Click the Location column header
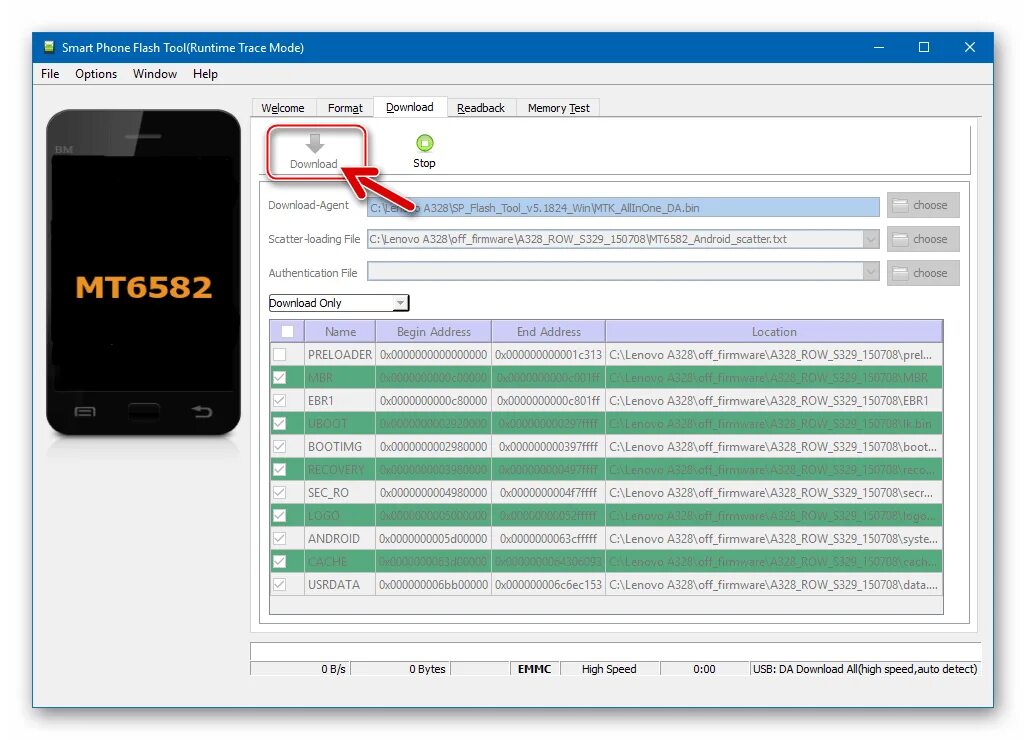Viewport: 1026px width, 740px height. click(x=774, y=332)
